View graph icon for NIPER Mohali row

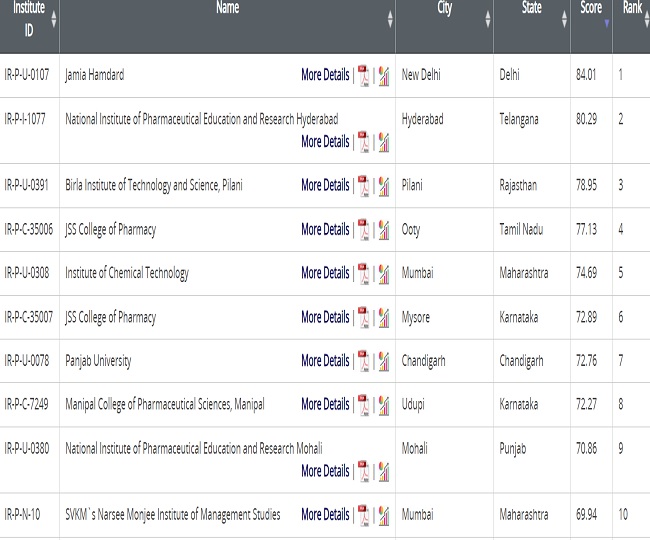[x=383, y=471]
